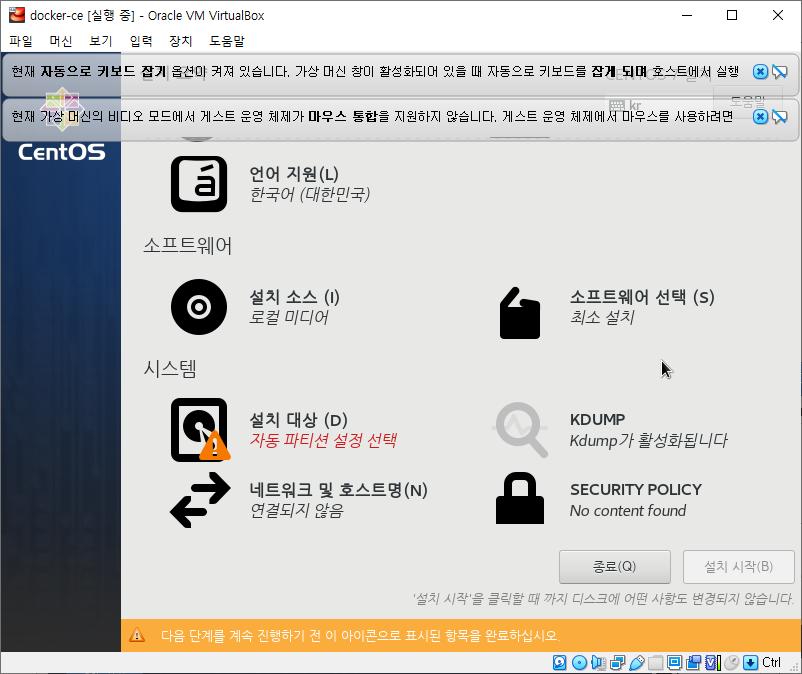The image size is (802, 674).
Task: Click the KDUMP magnifier icon
Action: [x=521, y=430]
